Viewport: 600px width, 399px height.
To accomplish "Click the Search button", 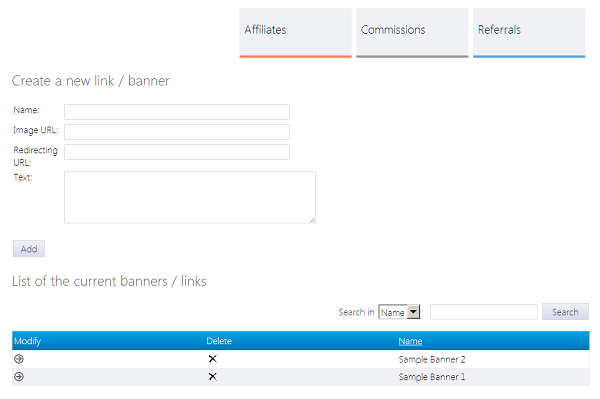I will click(565, 312).
